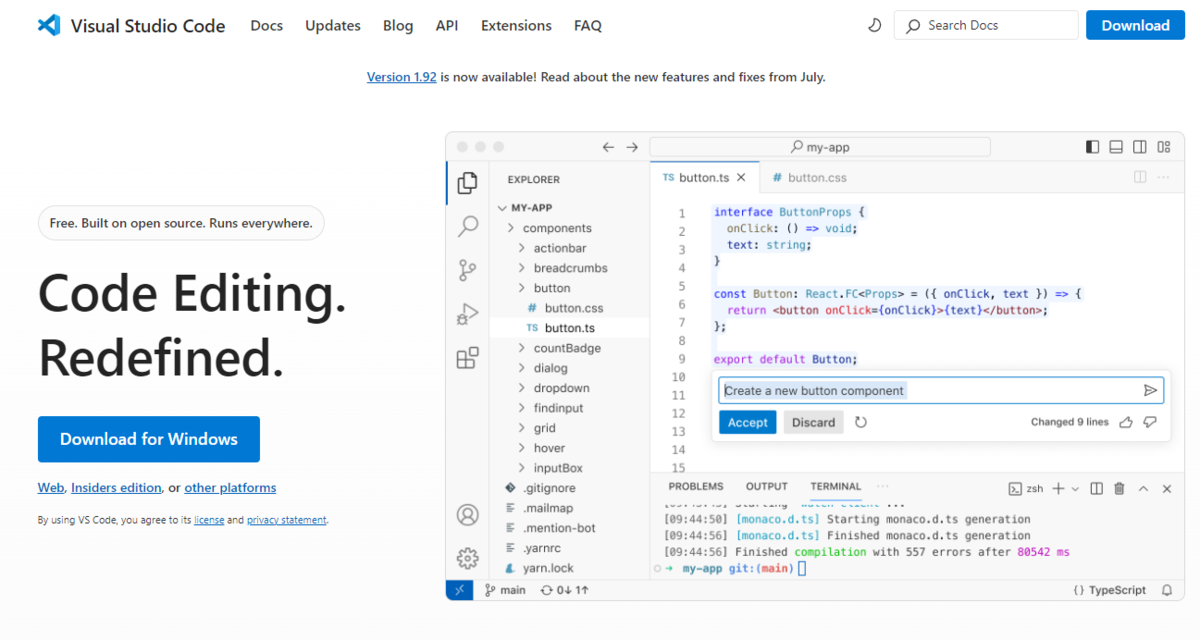The height and width of the screenshot is (640, 1200).
Task: Switch to the PROBLEMS panel tab
Action: pyautogui.click(x=696, y=487)
